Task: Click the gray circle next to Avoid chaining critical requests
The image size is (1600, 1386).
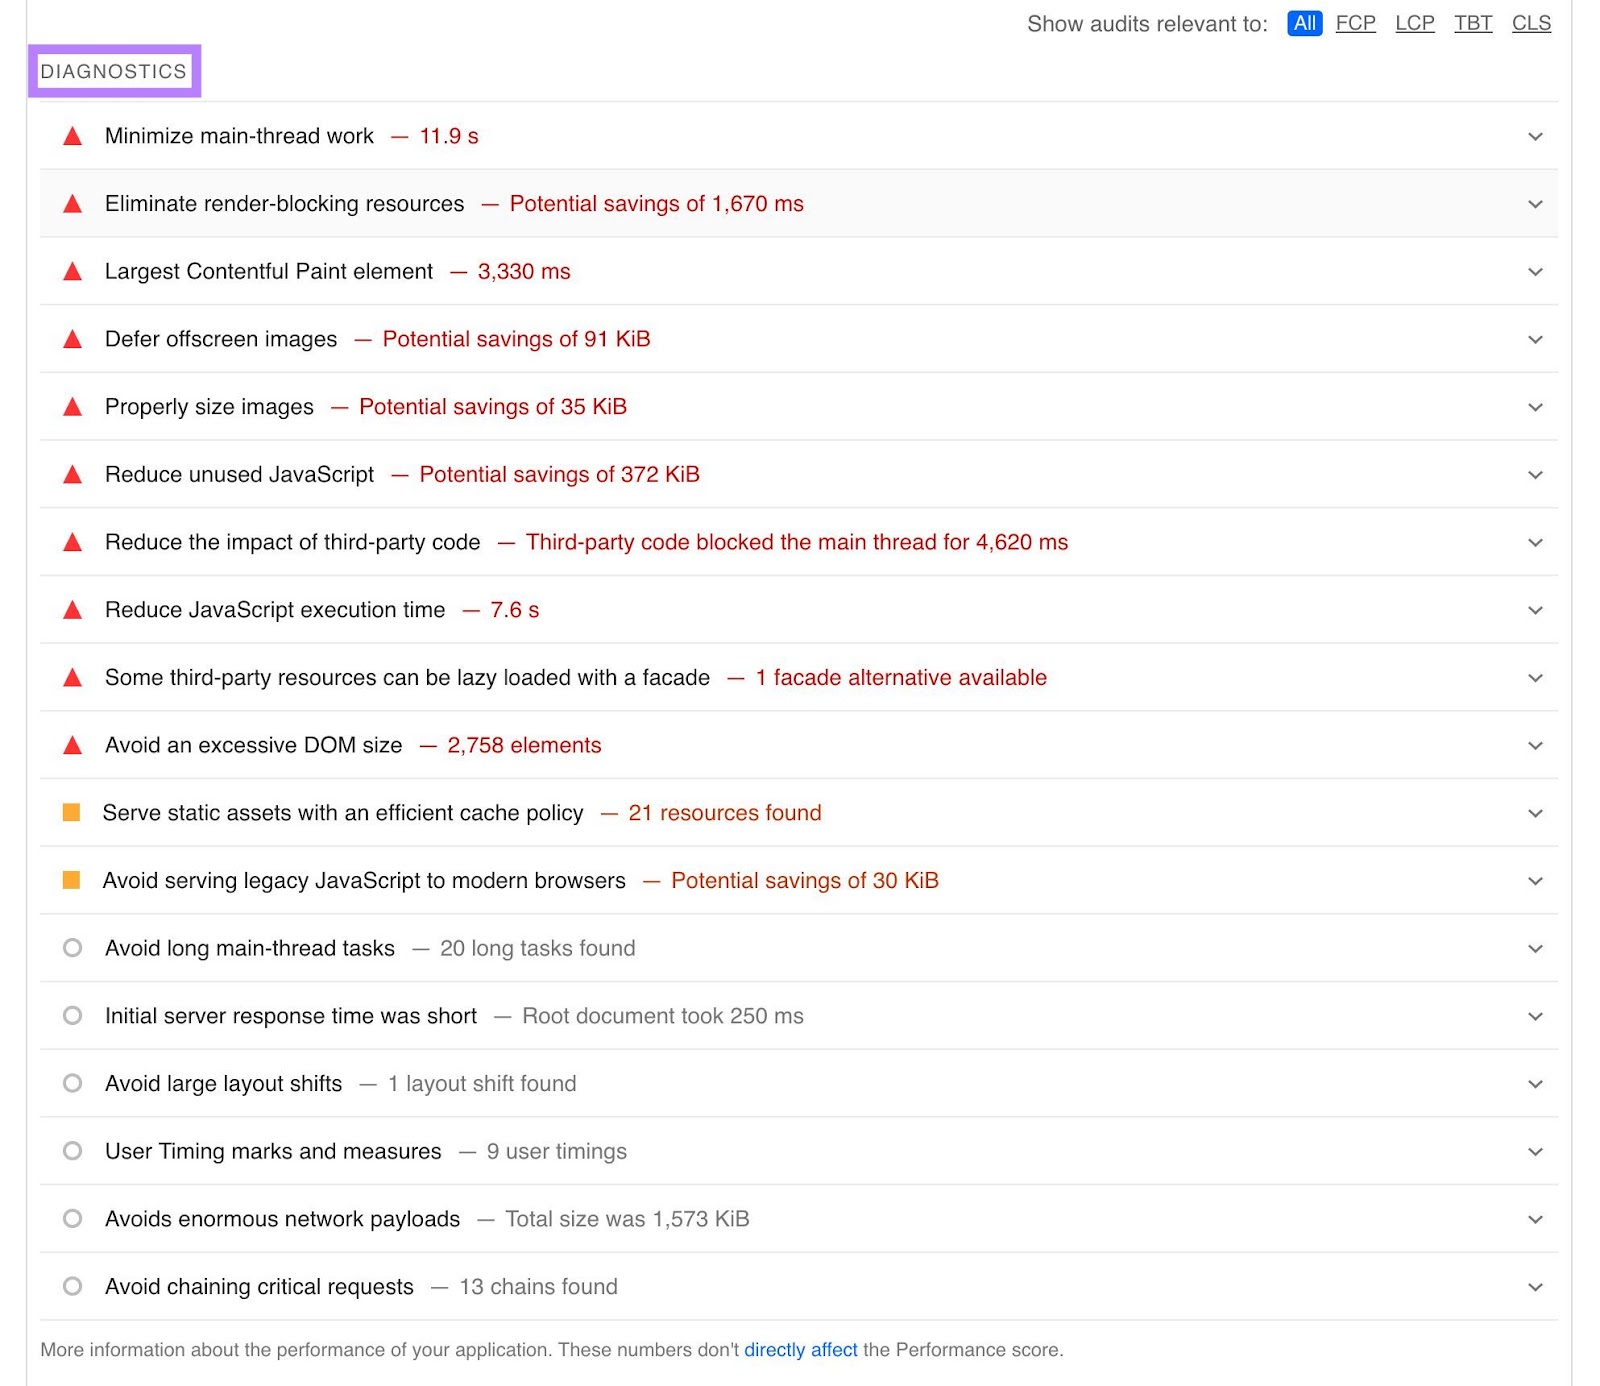Action: click(71, 1287)
